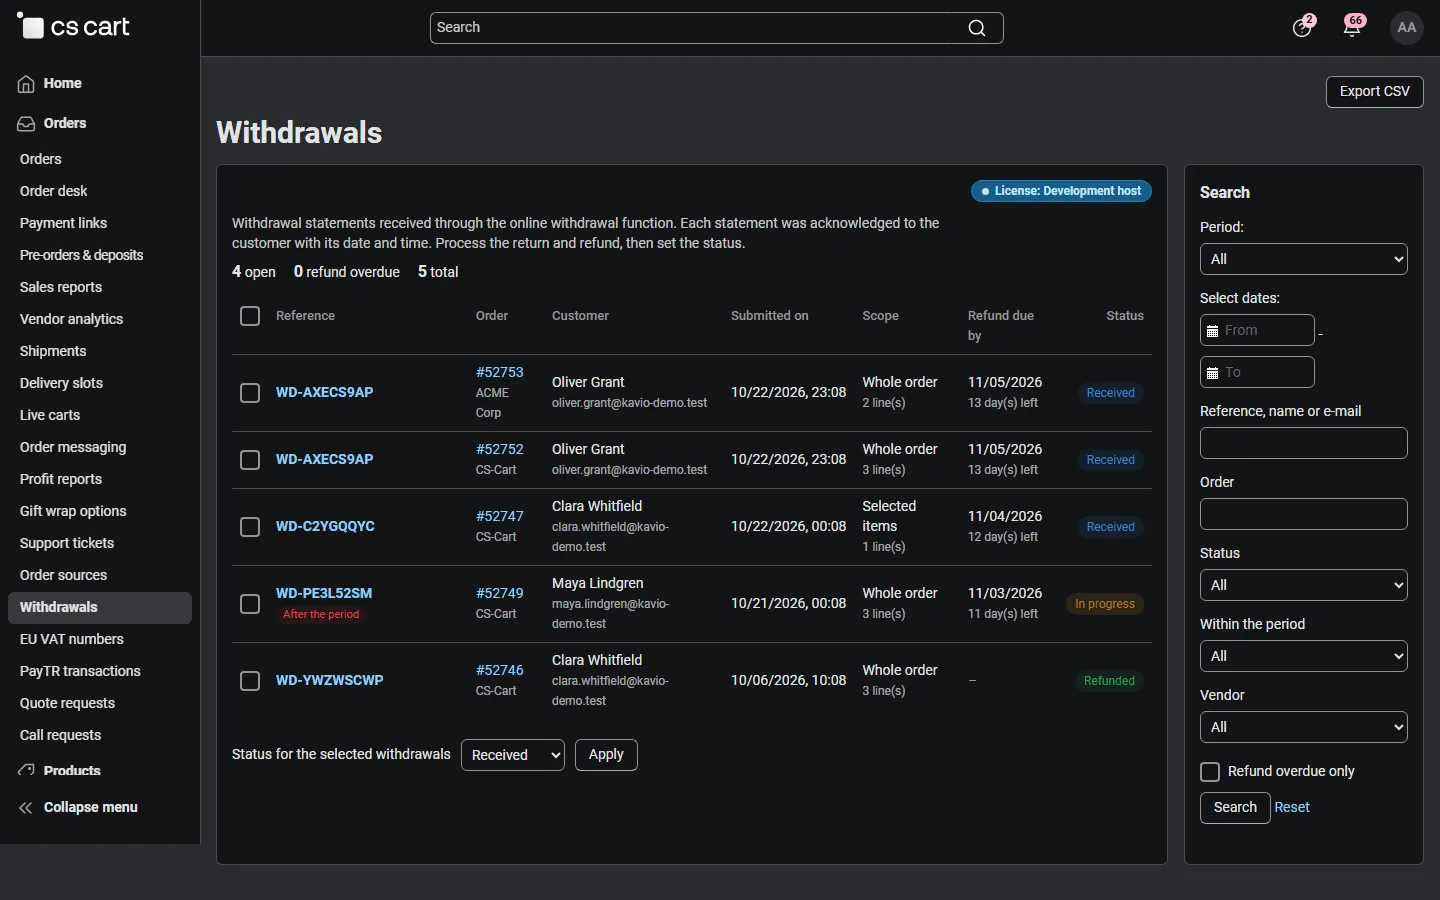This screenshot has width=1440, height=900.
Task: Open the AA user avatar menu
Action: point(1407,27)
